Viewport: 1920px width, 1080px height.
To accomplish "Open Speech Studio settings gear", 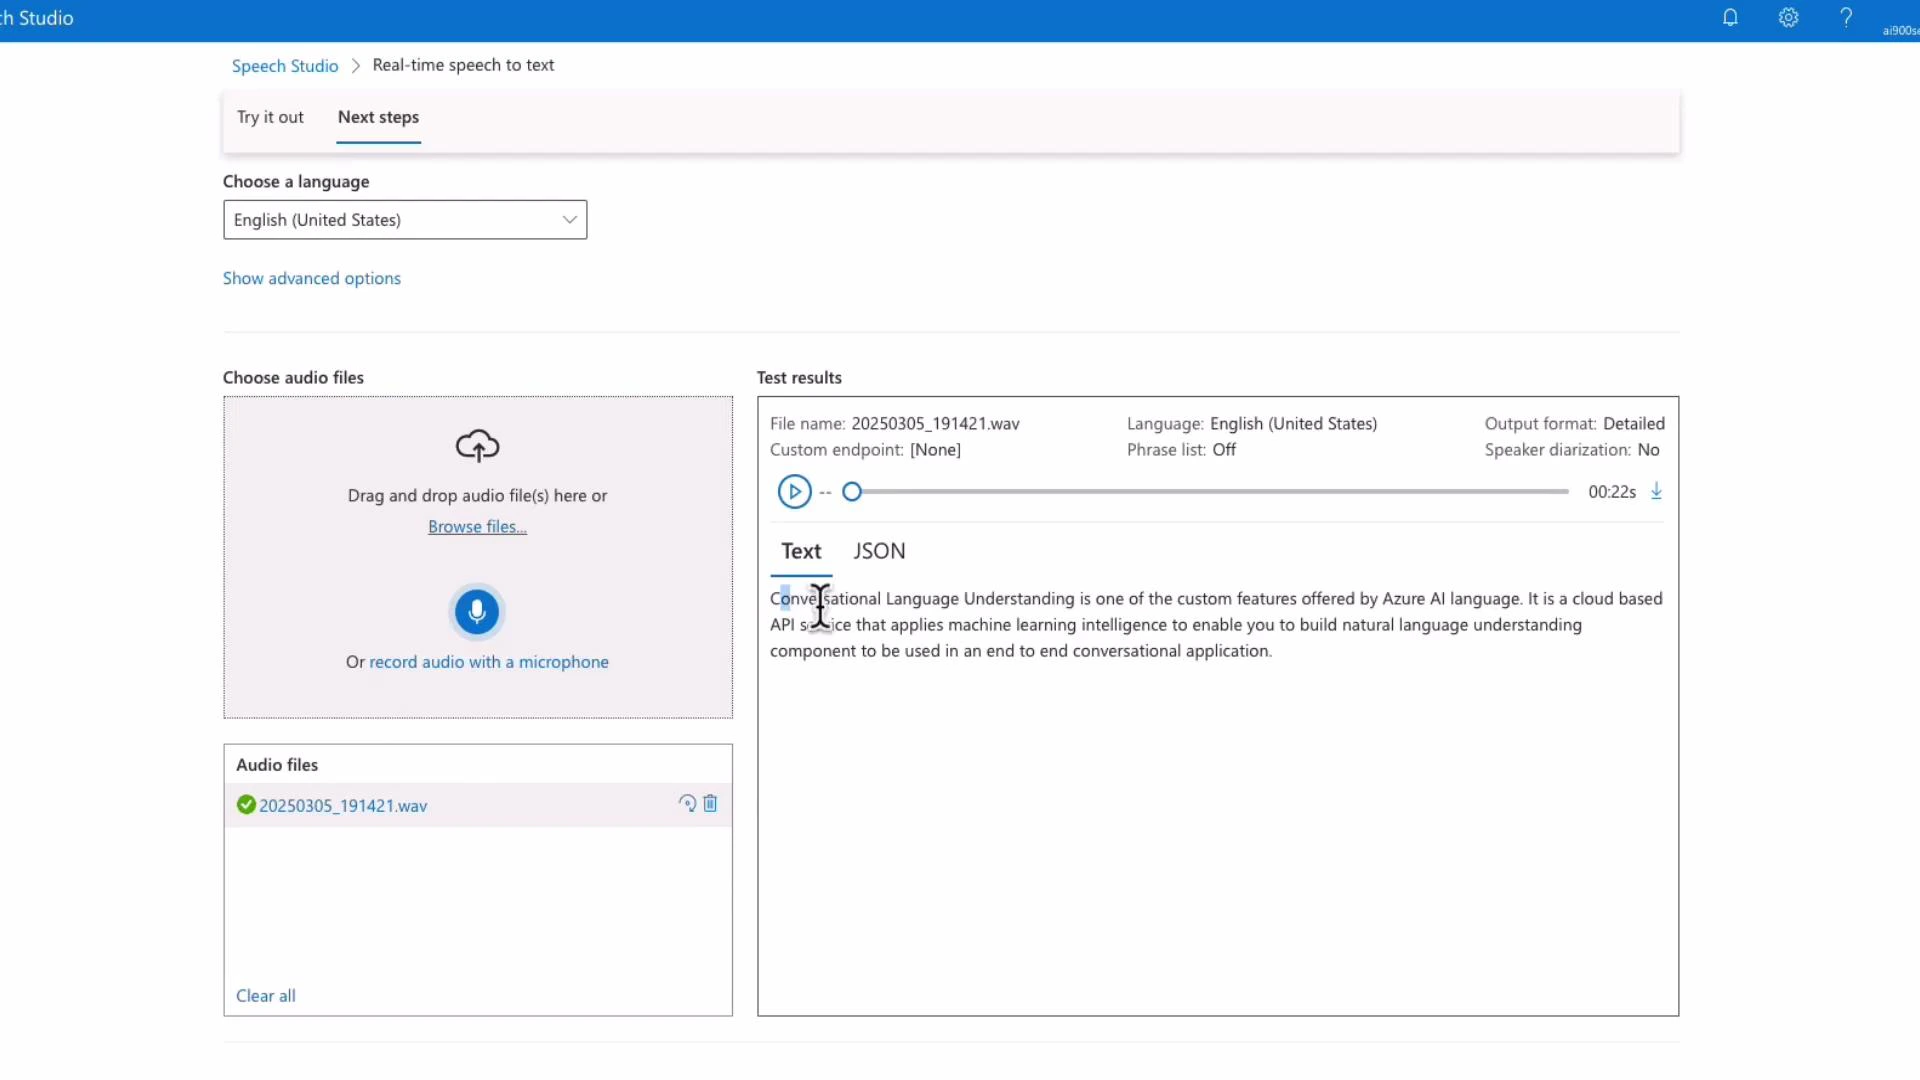I will (x=1789, y=17).
